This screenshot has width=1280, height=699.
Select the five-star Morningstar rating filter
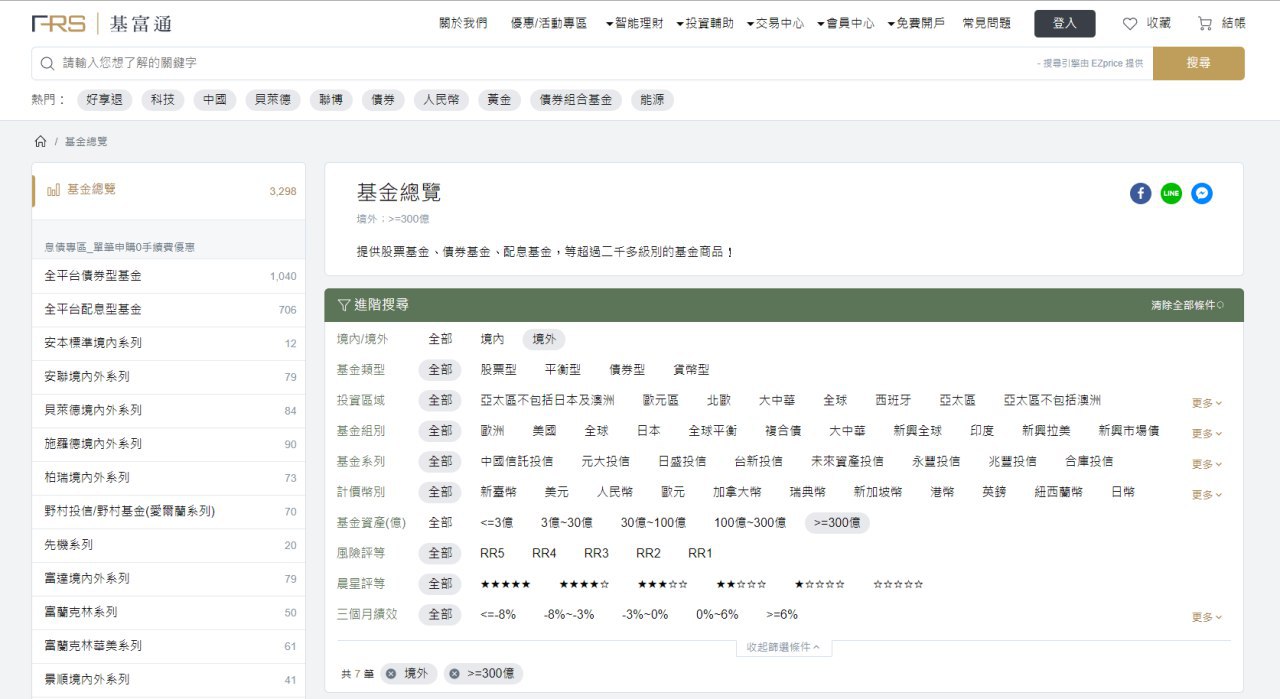point(505,584)
